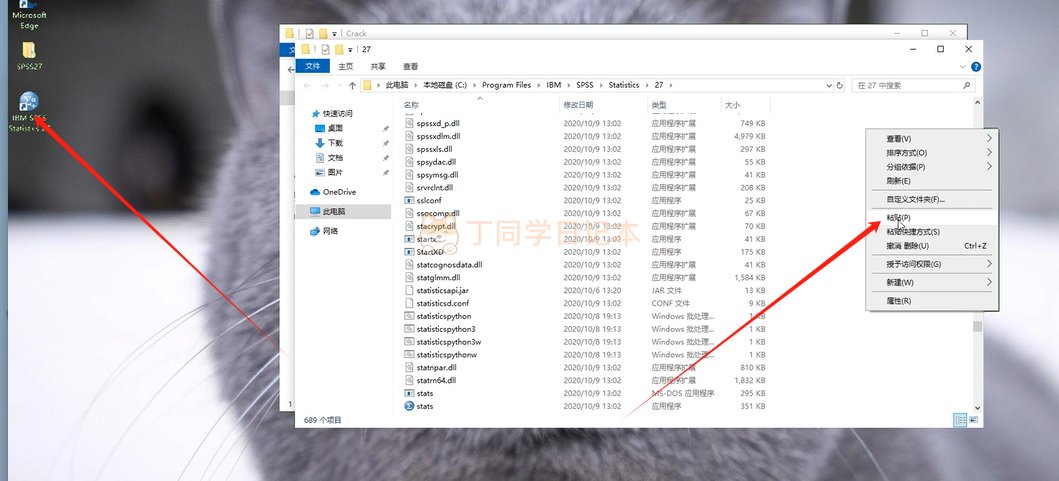
Task: Select 此电脑 in the navigation pane
Action: click(x=342, y=211)
